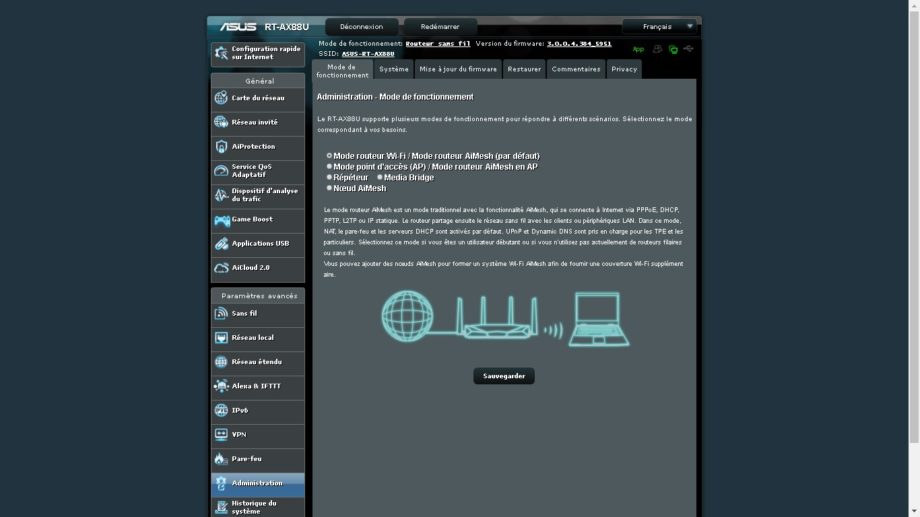Expand the Français language dropdown

(659, 27)
